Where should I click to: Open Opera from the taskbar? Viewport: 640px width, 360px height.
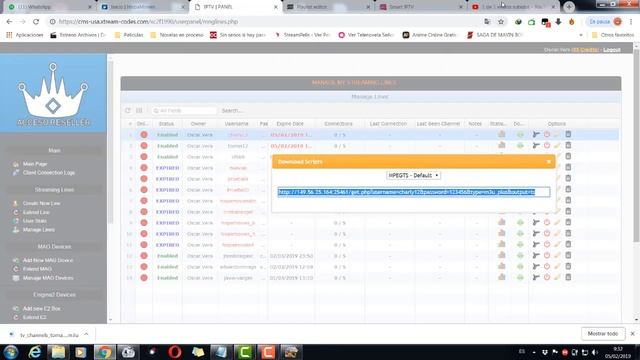pyautogui.click(x=174, y=352)
